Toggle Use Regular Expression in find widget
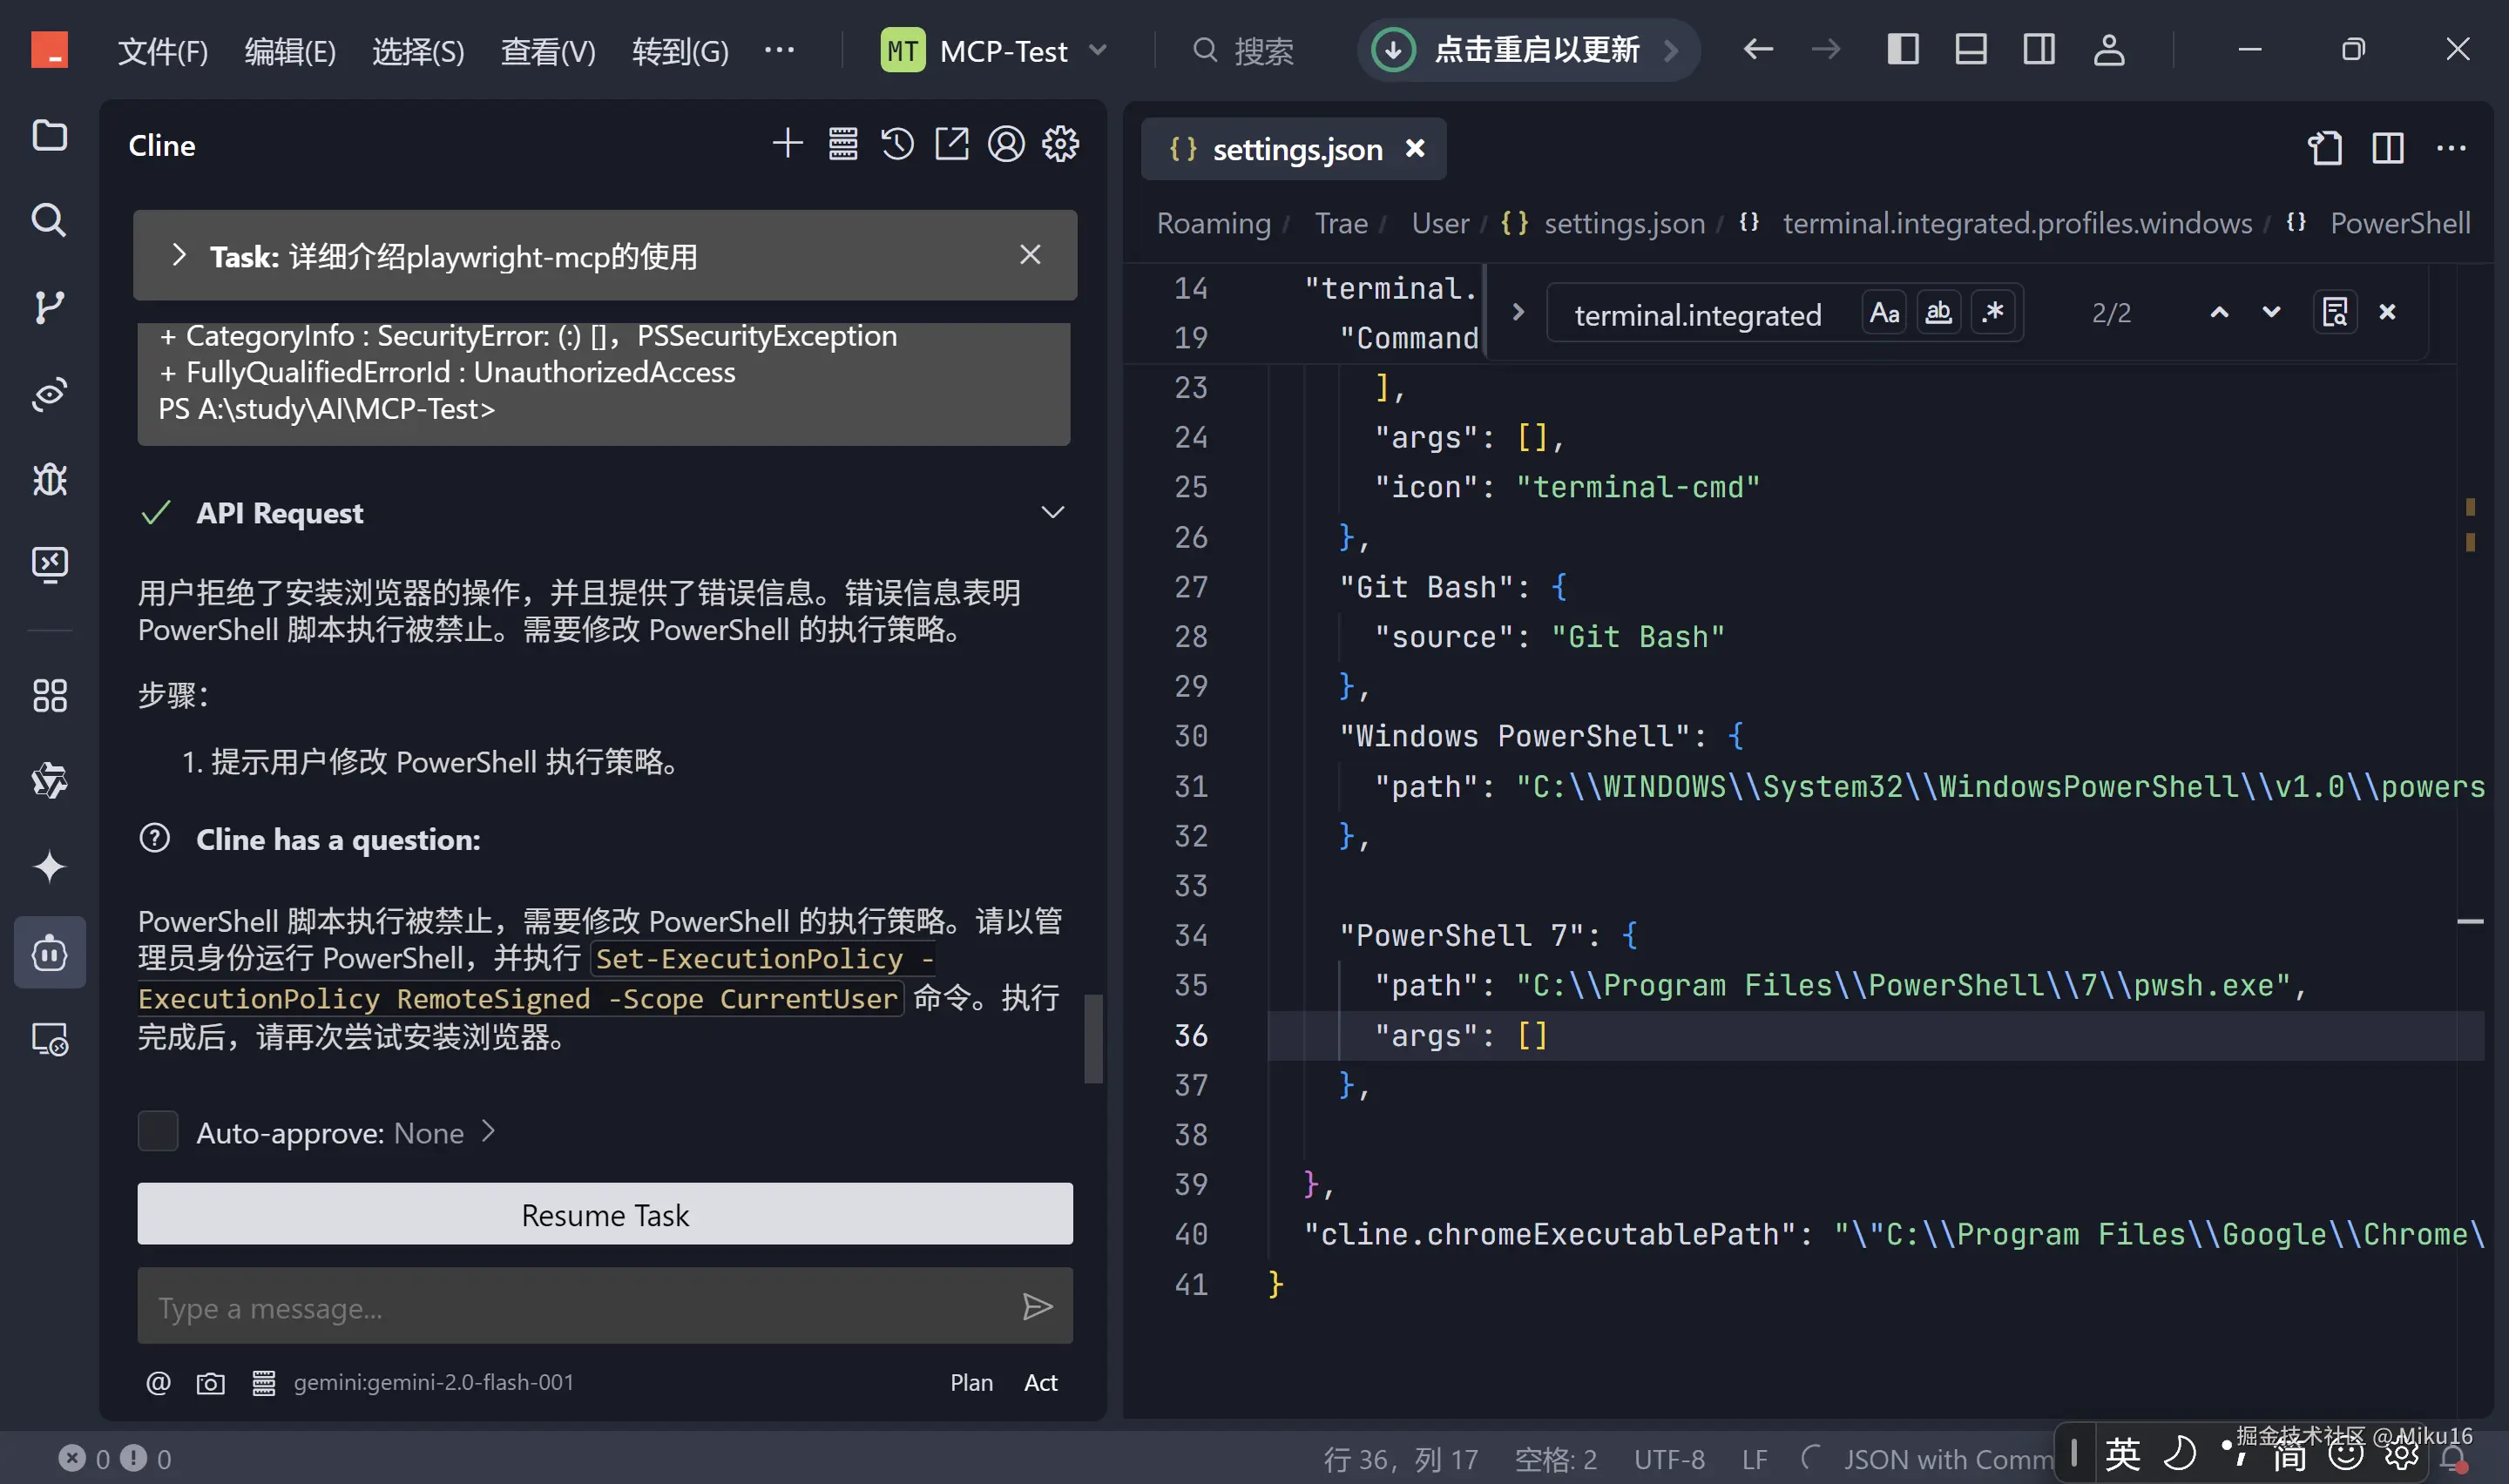 (x=1993, y=313)
